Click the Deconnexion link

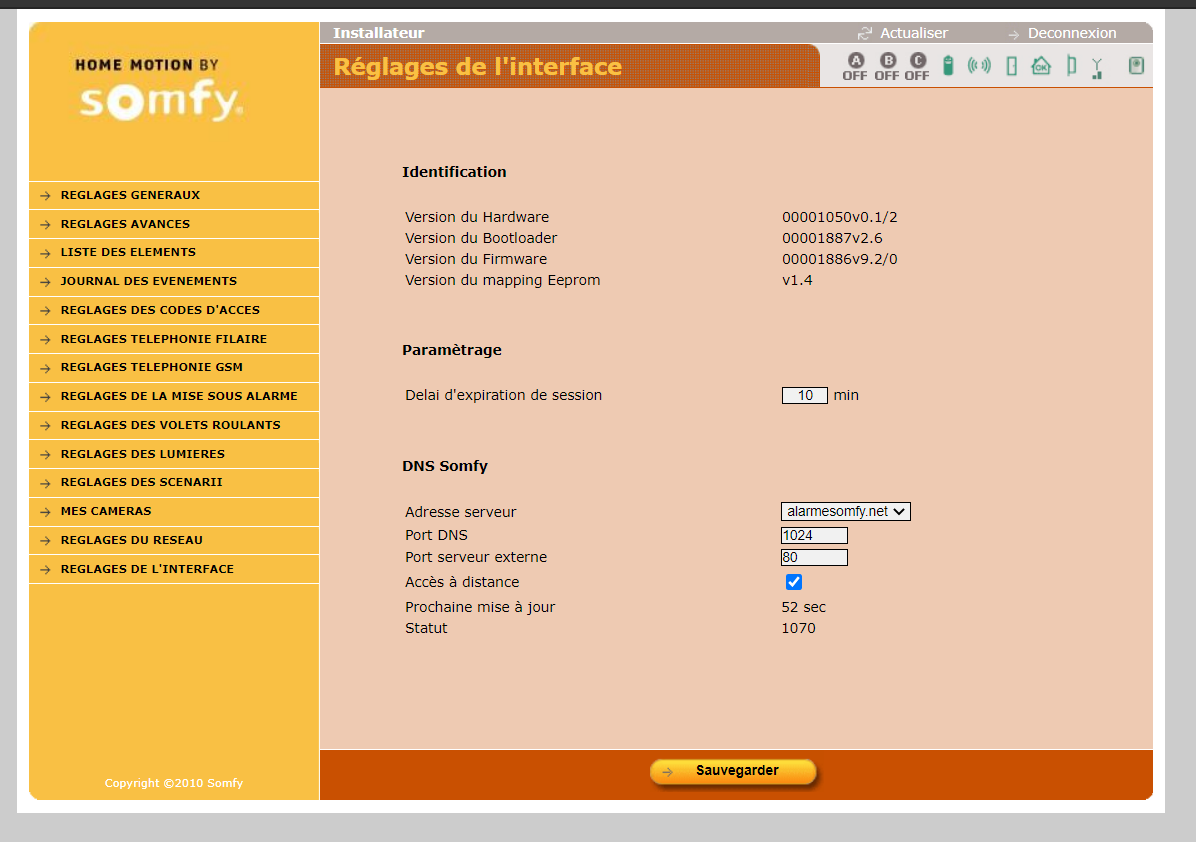[1072, 34]
